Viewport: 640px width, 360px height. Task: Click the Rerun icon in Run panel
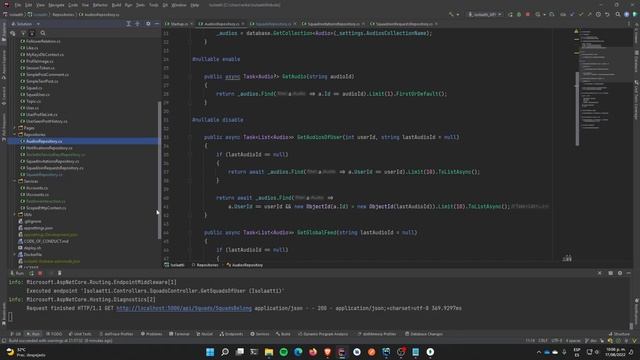coord(31,273)
